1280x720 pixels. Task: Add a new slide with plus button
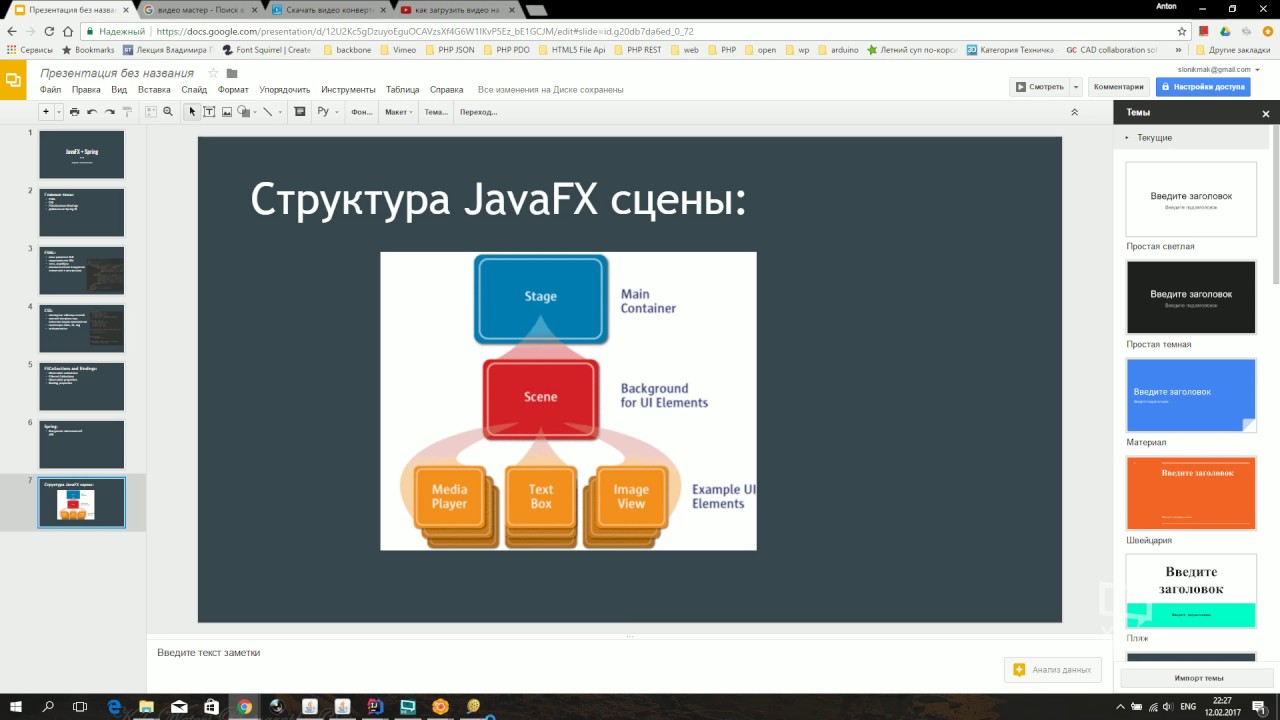coord(46,112)
